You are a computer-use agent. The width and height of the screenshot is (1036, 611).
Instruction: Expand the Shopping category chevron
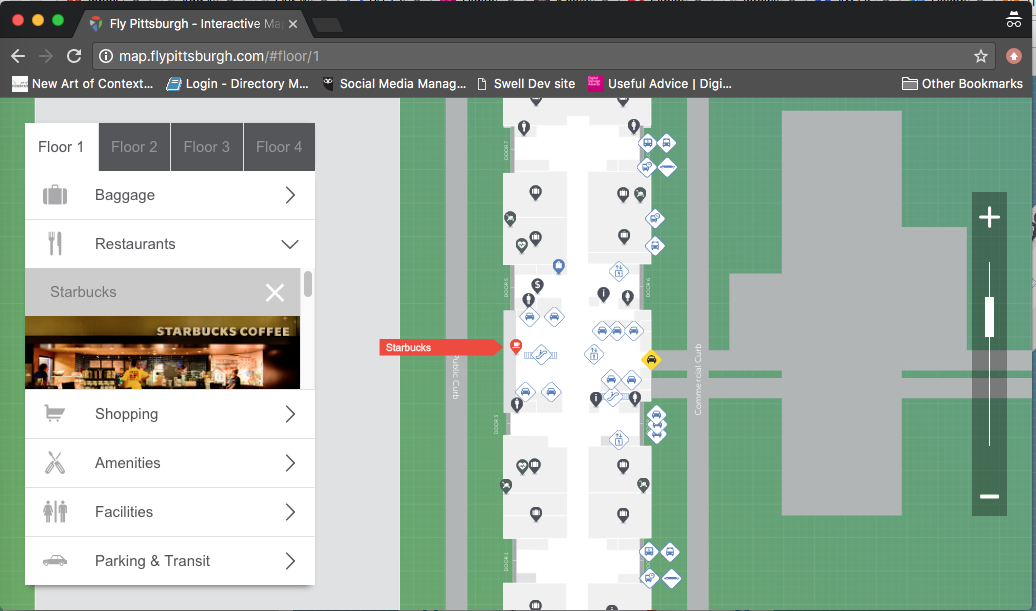tap(290, 414)
